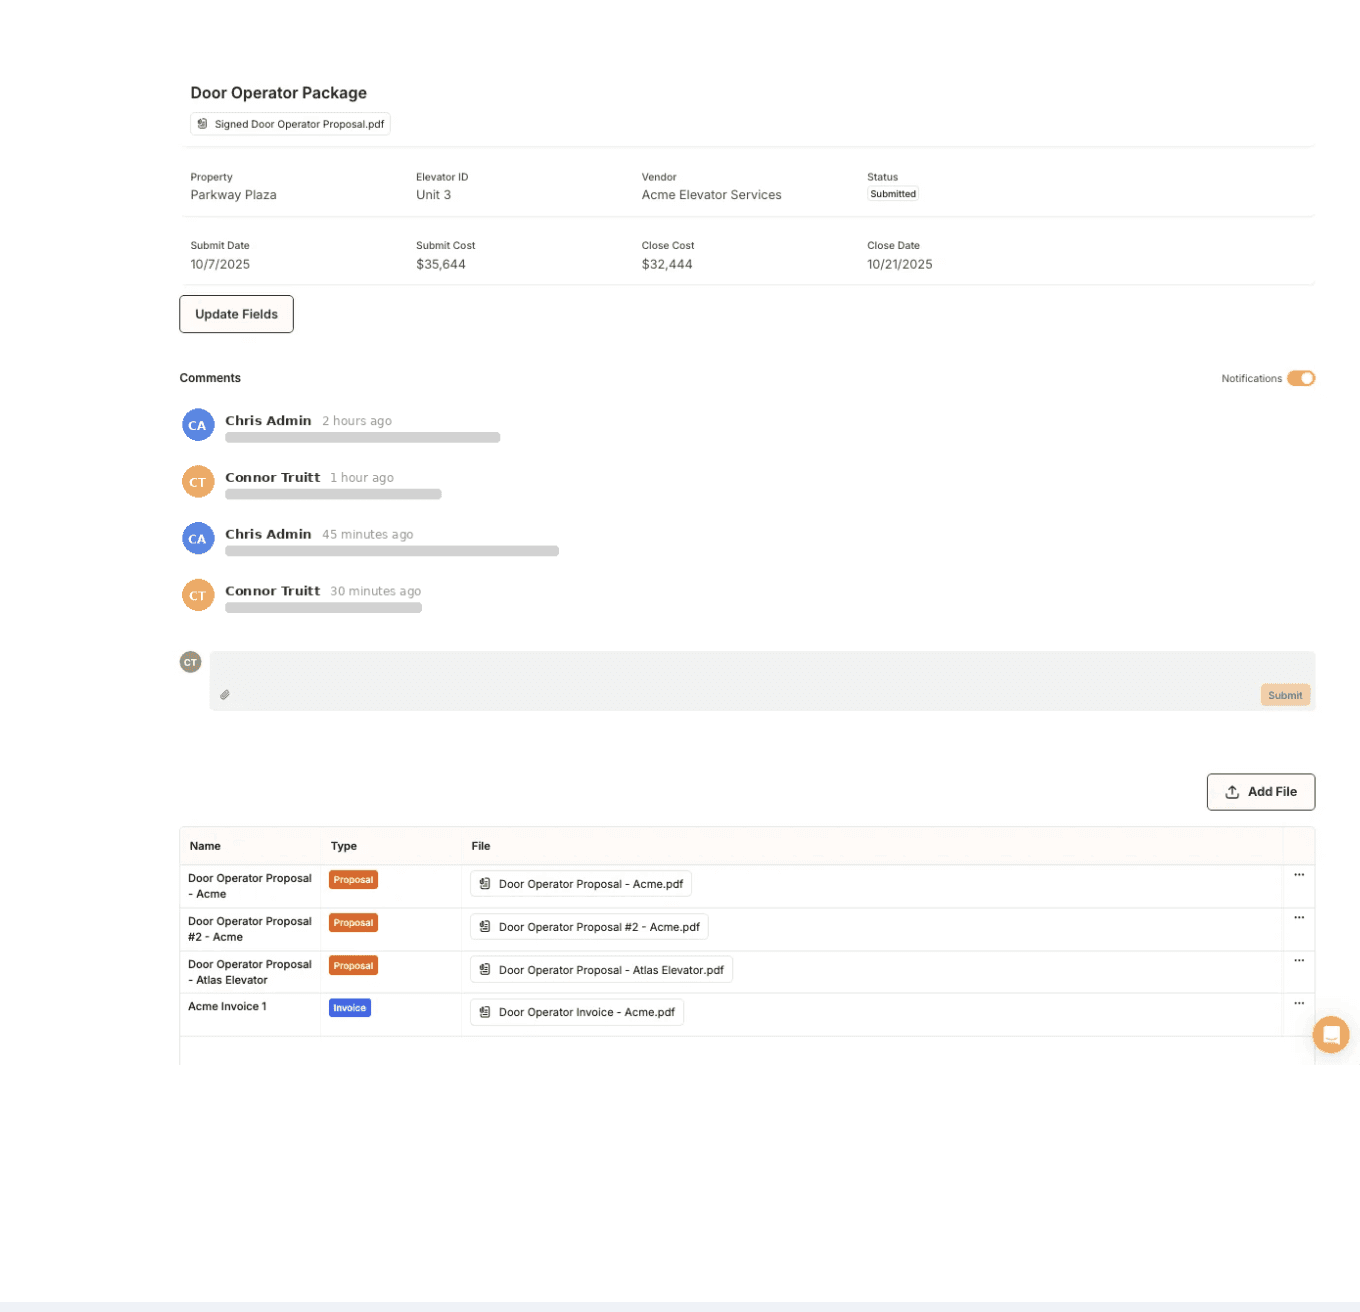Open Door Operator Proposal #2 - Acme.pdf file
The image size is (1360, 1312).
pos(589,927)
